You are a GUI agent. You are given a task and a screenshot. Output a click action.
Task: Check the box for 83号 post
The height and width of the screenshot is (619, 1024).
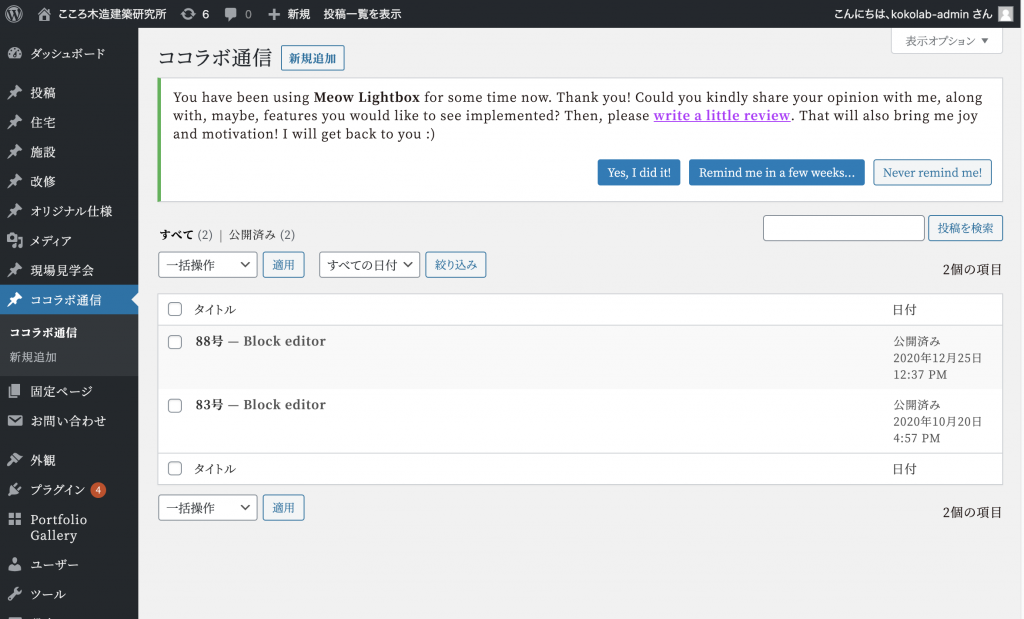point(175,406)
